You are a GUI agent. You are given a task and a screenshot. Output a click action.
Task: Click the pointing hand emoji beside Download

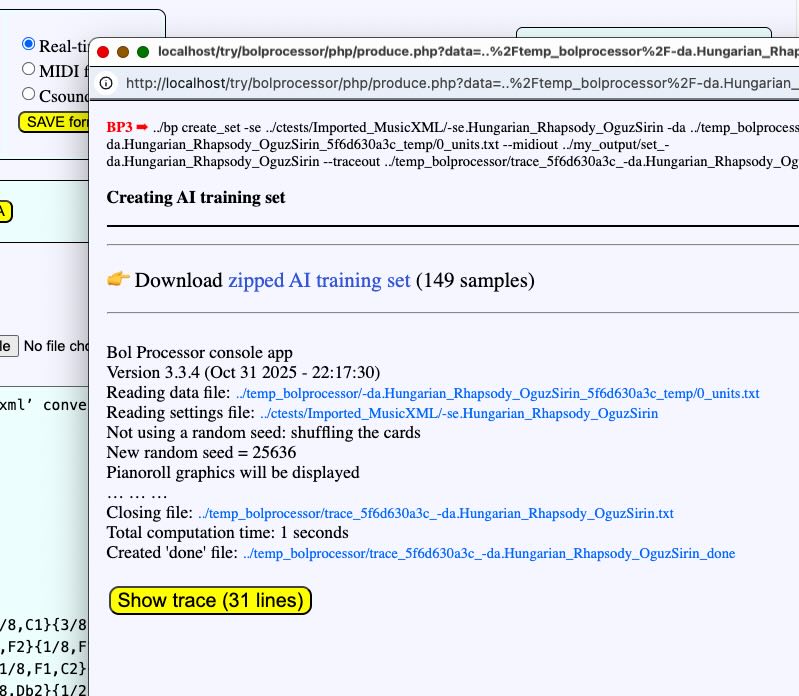118,280
